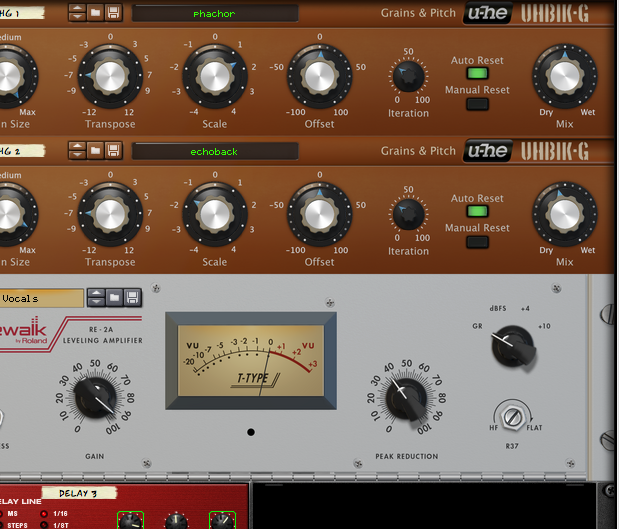Click Manual Reset button on phachor device
The image size is (619, 529).
tap(477, 104)
